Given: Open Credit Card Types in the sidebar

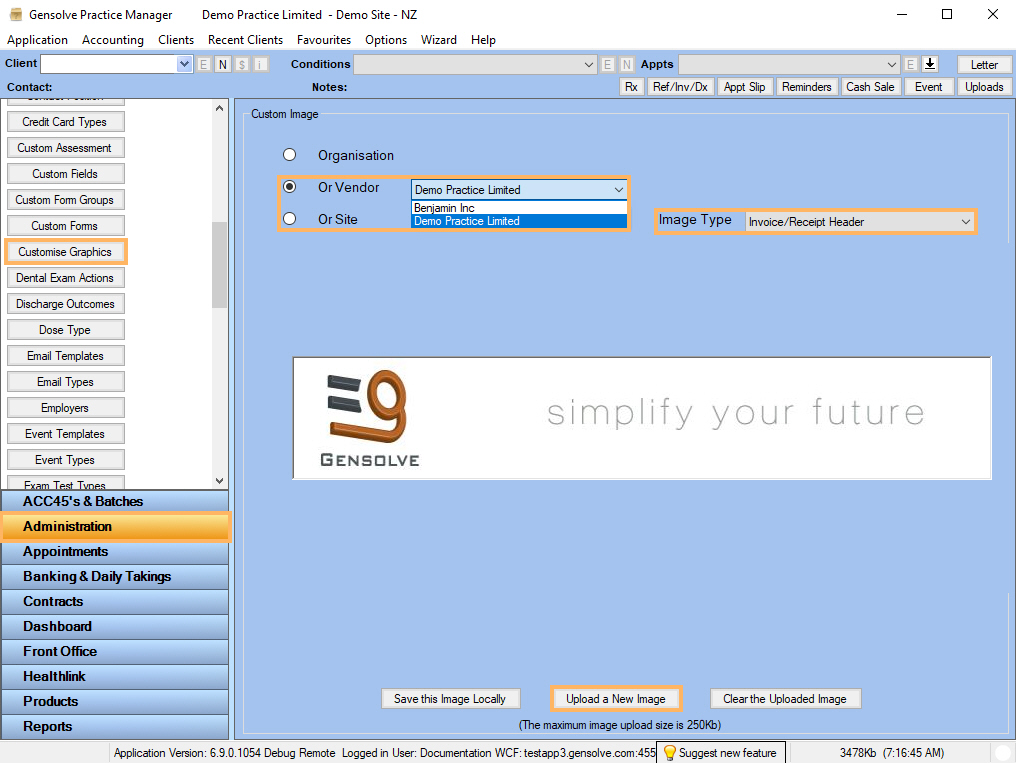Looking at the screenshot, I should coord(65,122).
